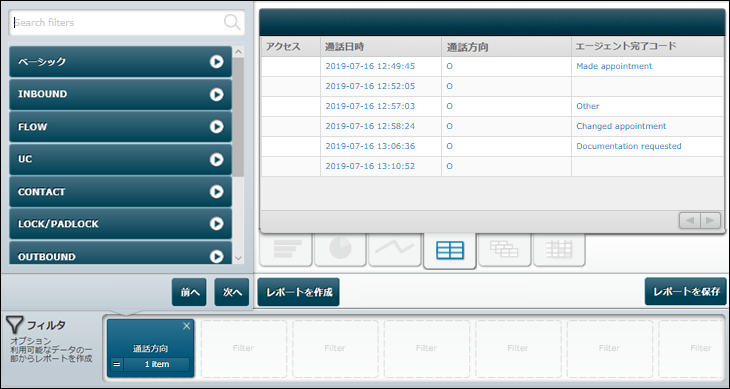Screen dimensions: 730x389
Task: Open the Made appointment completion code link
Action: [614, 66]
